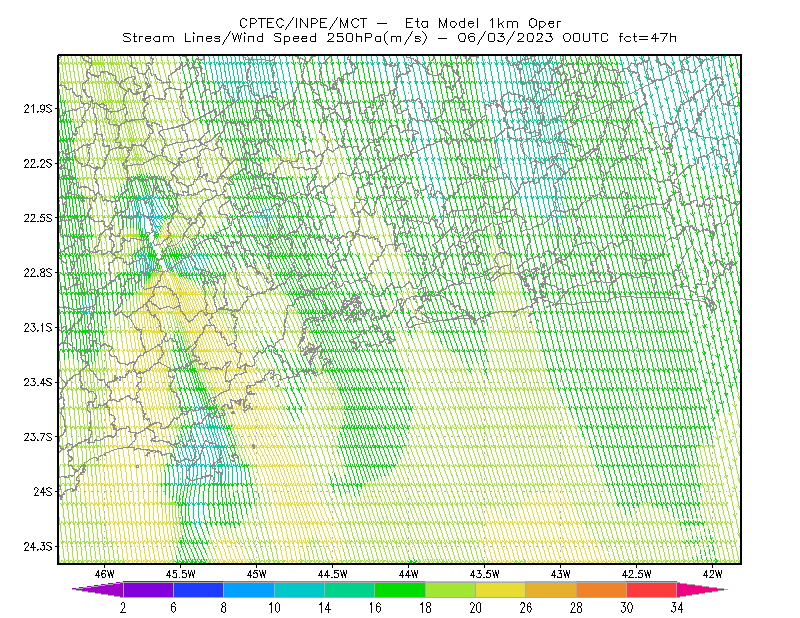Click the yellow 20–26 m/s legend swatch
800x618 pixels.
coord(501,589)
